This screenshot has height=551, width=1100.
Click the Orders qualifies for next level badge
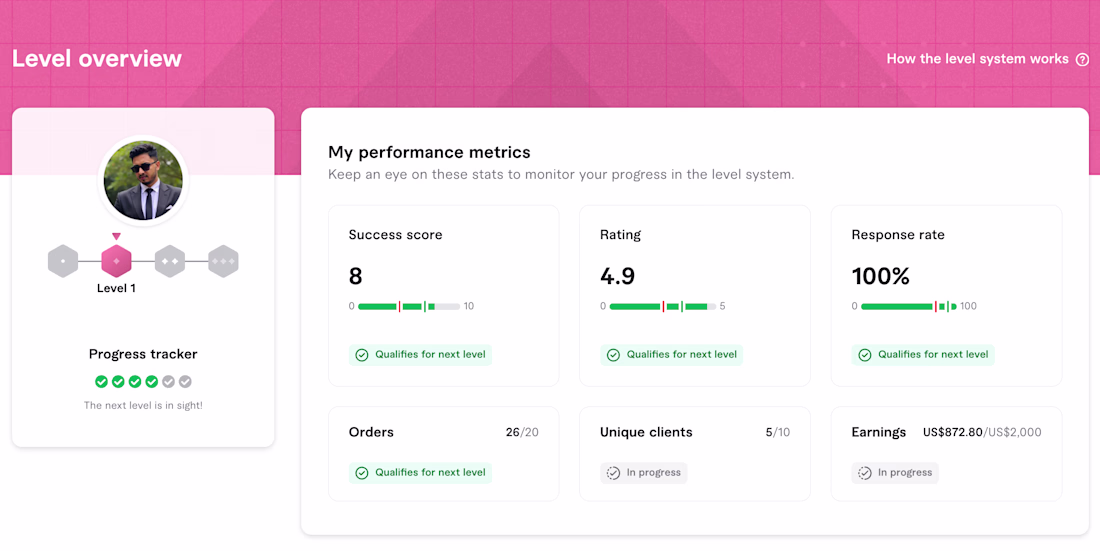pyautogui.click(x=420, y=472)
